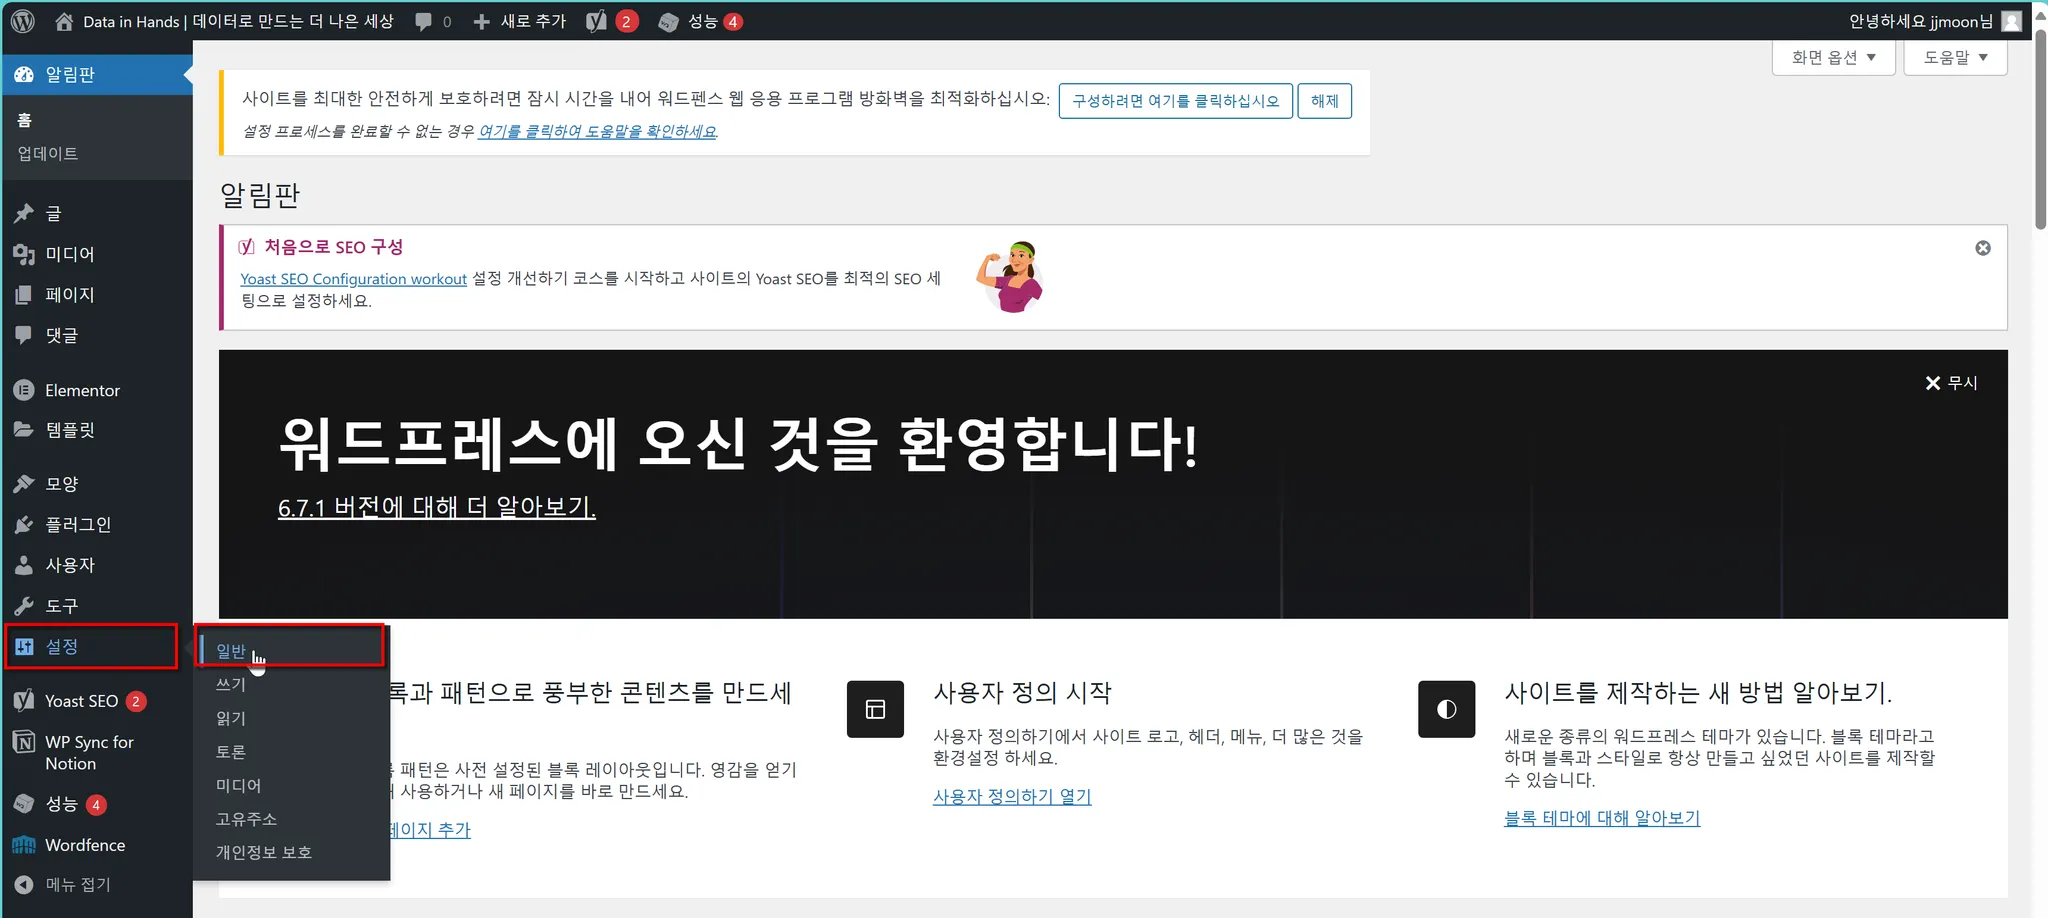Click the 알림판 dashboard gauge icon

[x=24, y=75]
